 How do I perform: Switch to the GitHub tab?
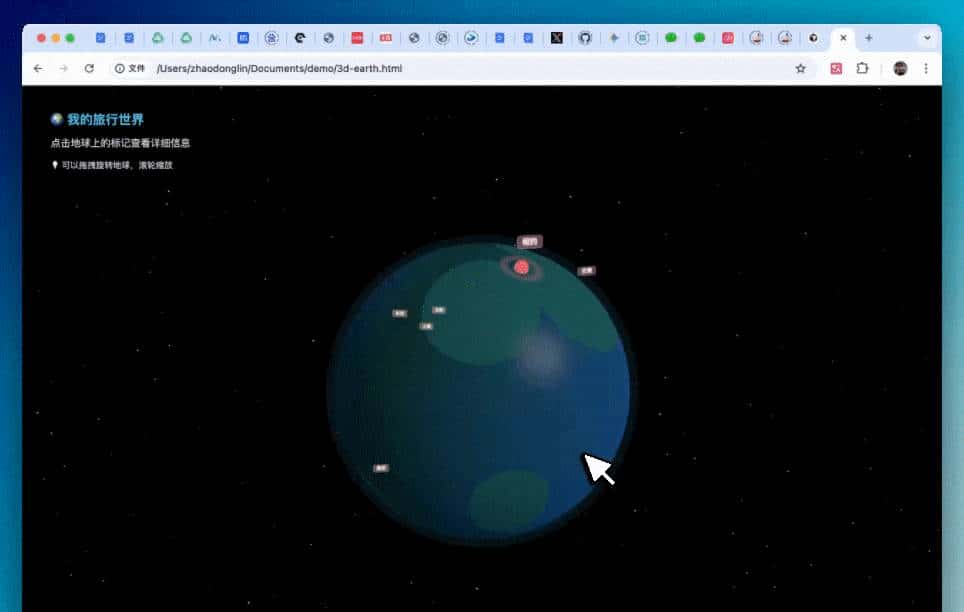(585, 38)
